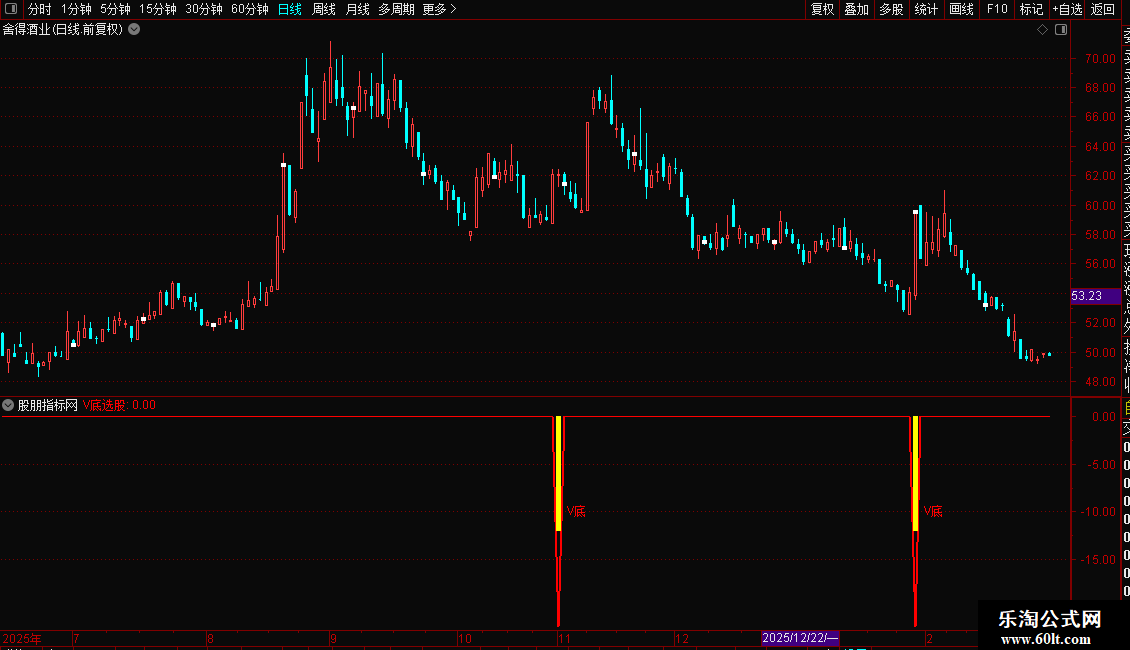The image size is (1130, 650).
Task: Add stock via +自选 button
Action: pos(1068,9)
